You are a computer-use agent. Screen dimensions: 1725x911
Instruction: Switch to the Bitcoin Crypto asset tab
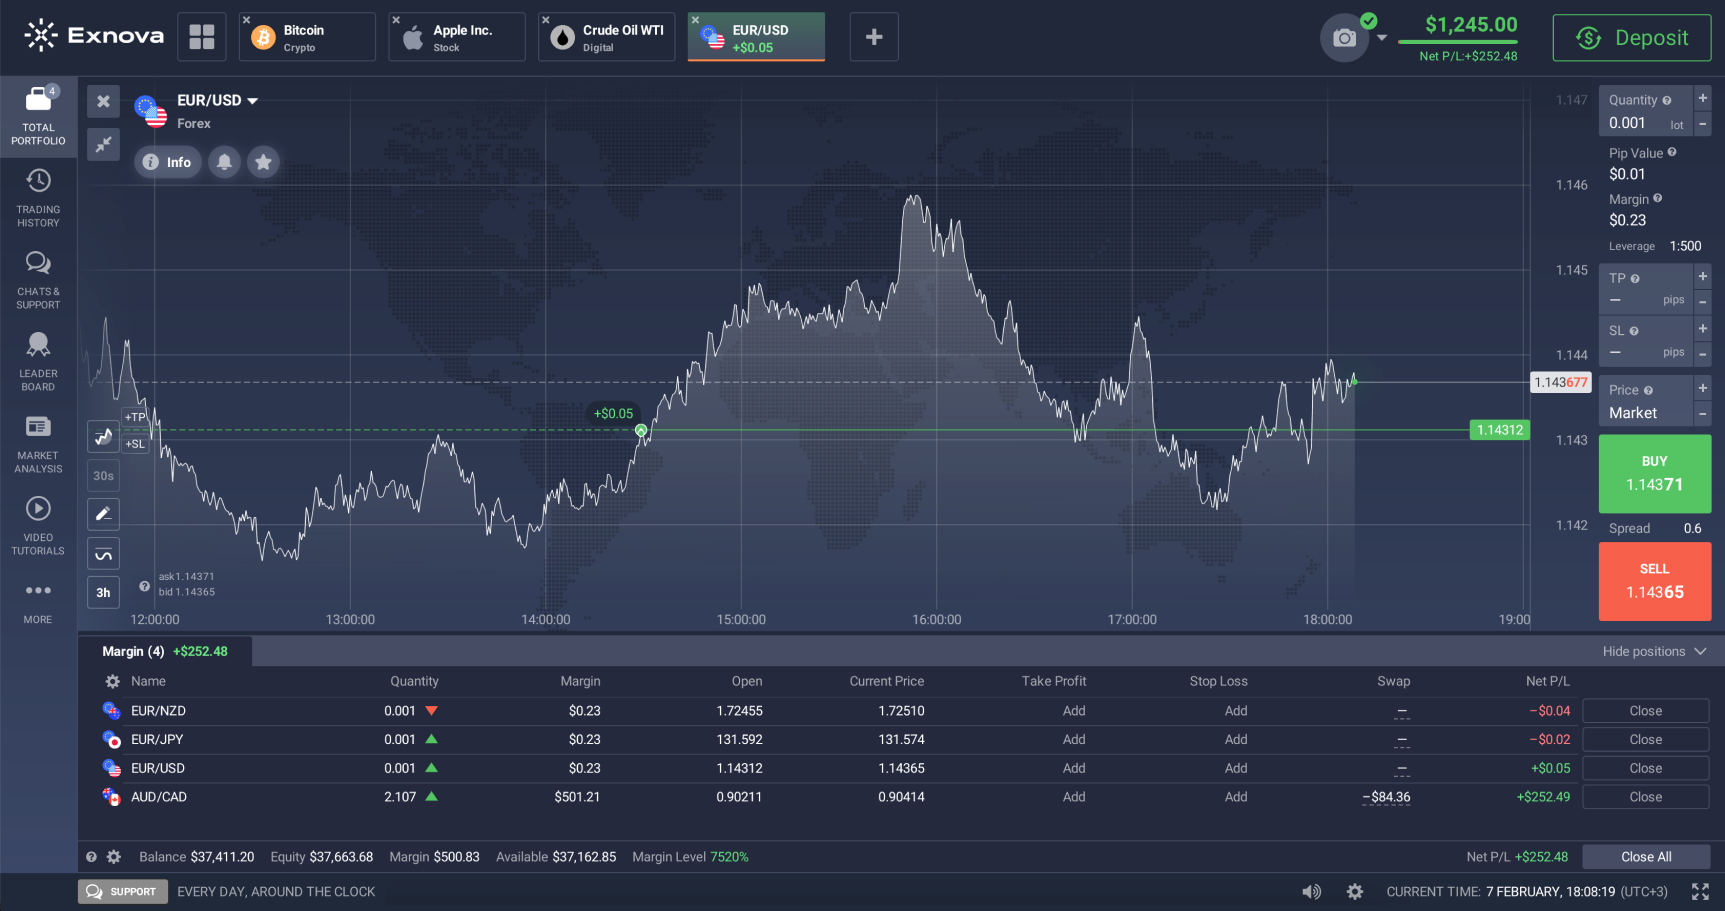pos(307,36)
